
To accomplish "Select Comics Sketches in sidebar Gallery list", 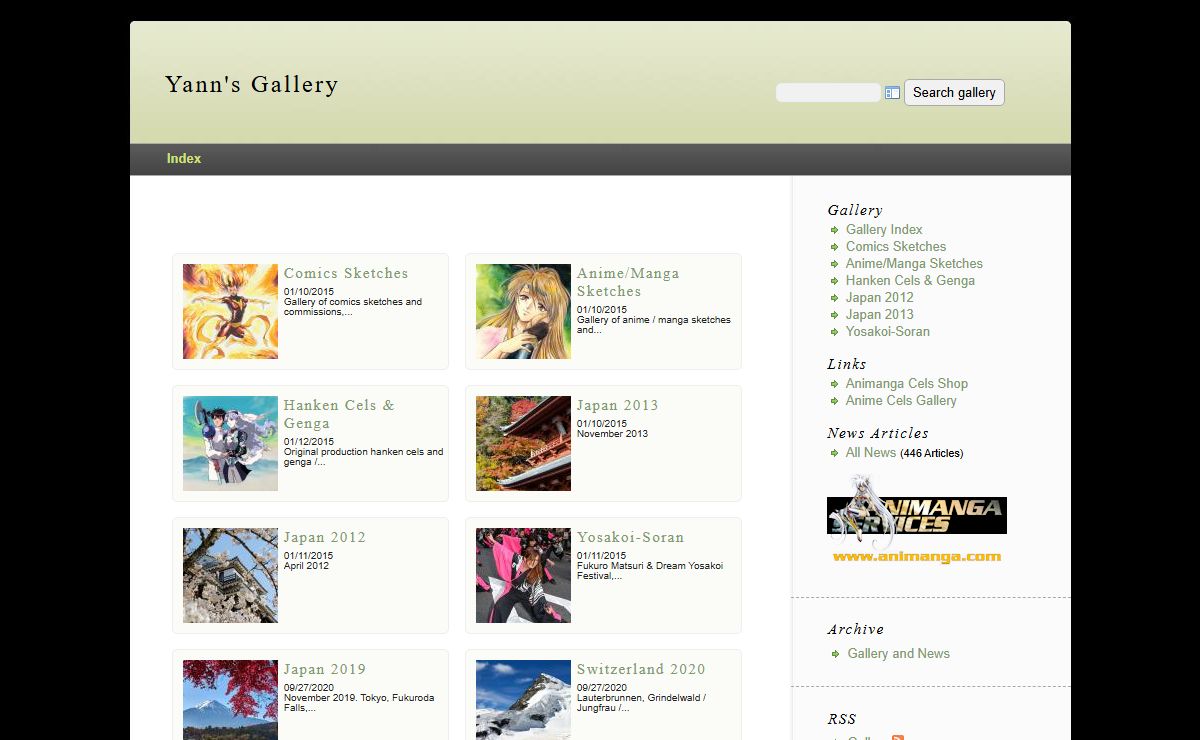I will pyautogui.click(x=896, y=246).
